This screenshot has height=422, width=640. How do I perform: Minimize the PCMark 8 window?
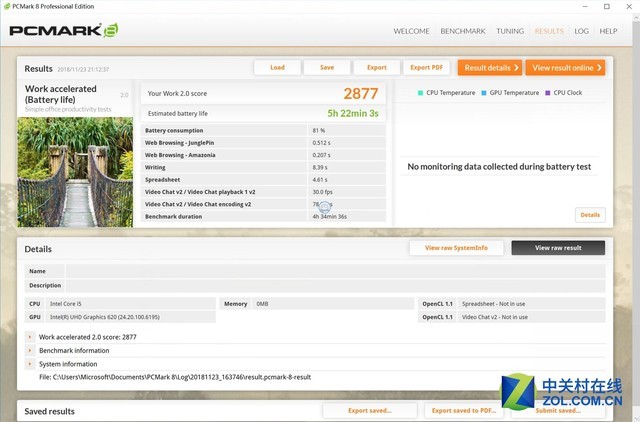coord(585,7)
